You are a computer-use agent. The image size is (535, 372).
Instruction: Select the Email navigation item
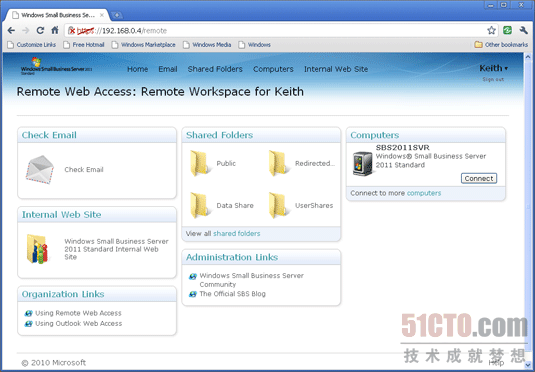click(168, 69)
